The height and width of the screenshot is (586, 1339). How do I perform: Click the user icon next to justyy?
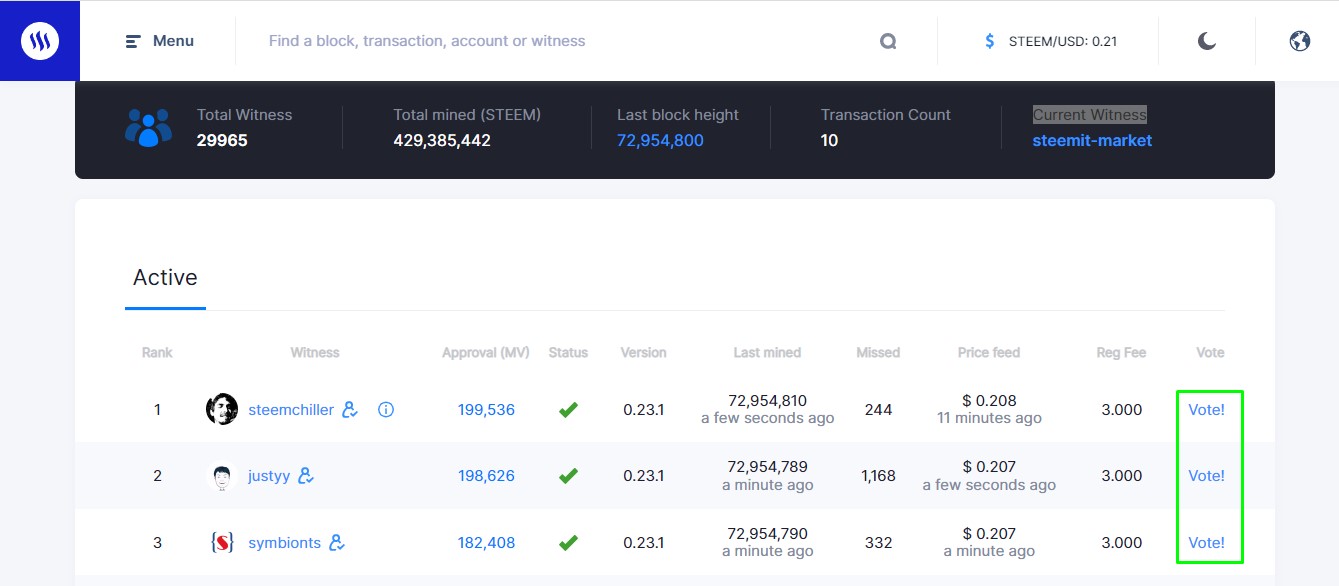306,476
